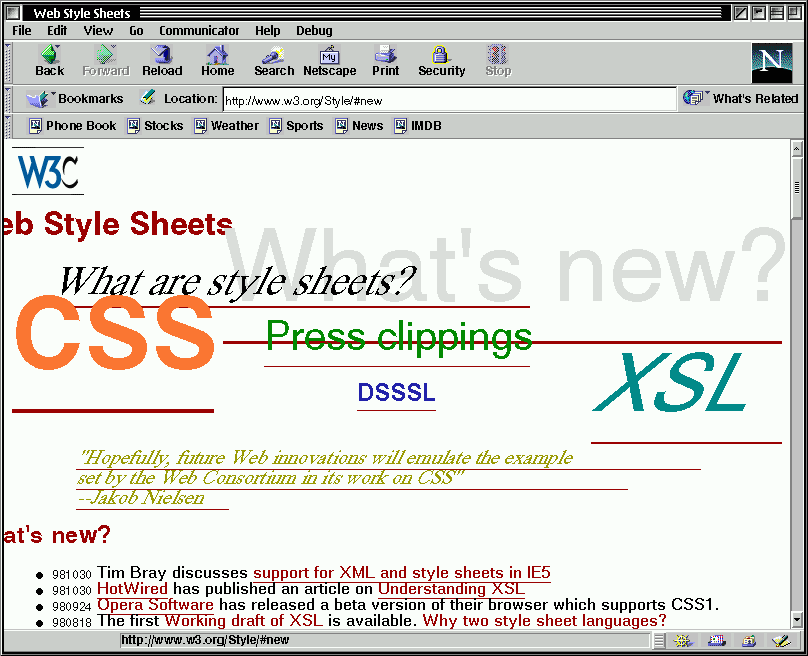Open 'Why two style sheet languages?' link
The height and width of the screenshot is (656, 808).
[x=544, y=620]
